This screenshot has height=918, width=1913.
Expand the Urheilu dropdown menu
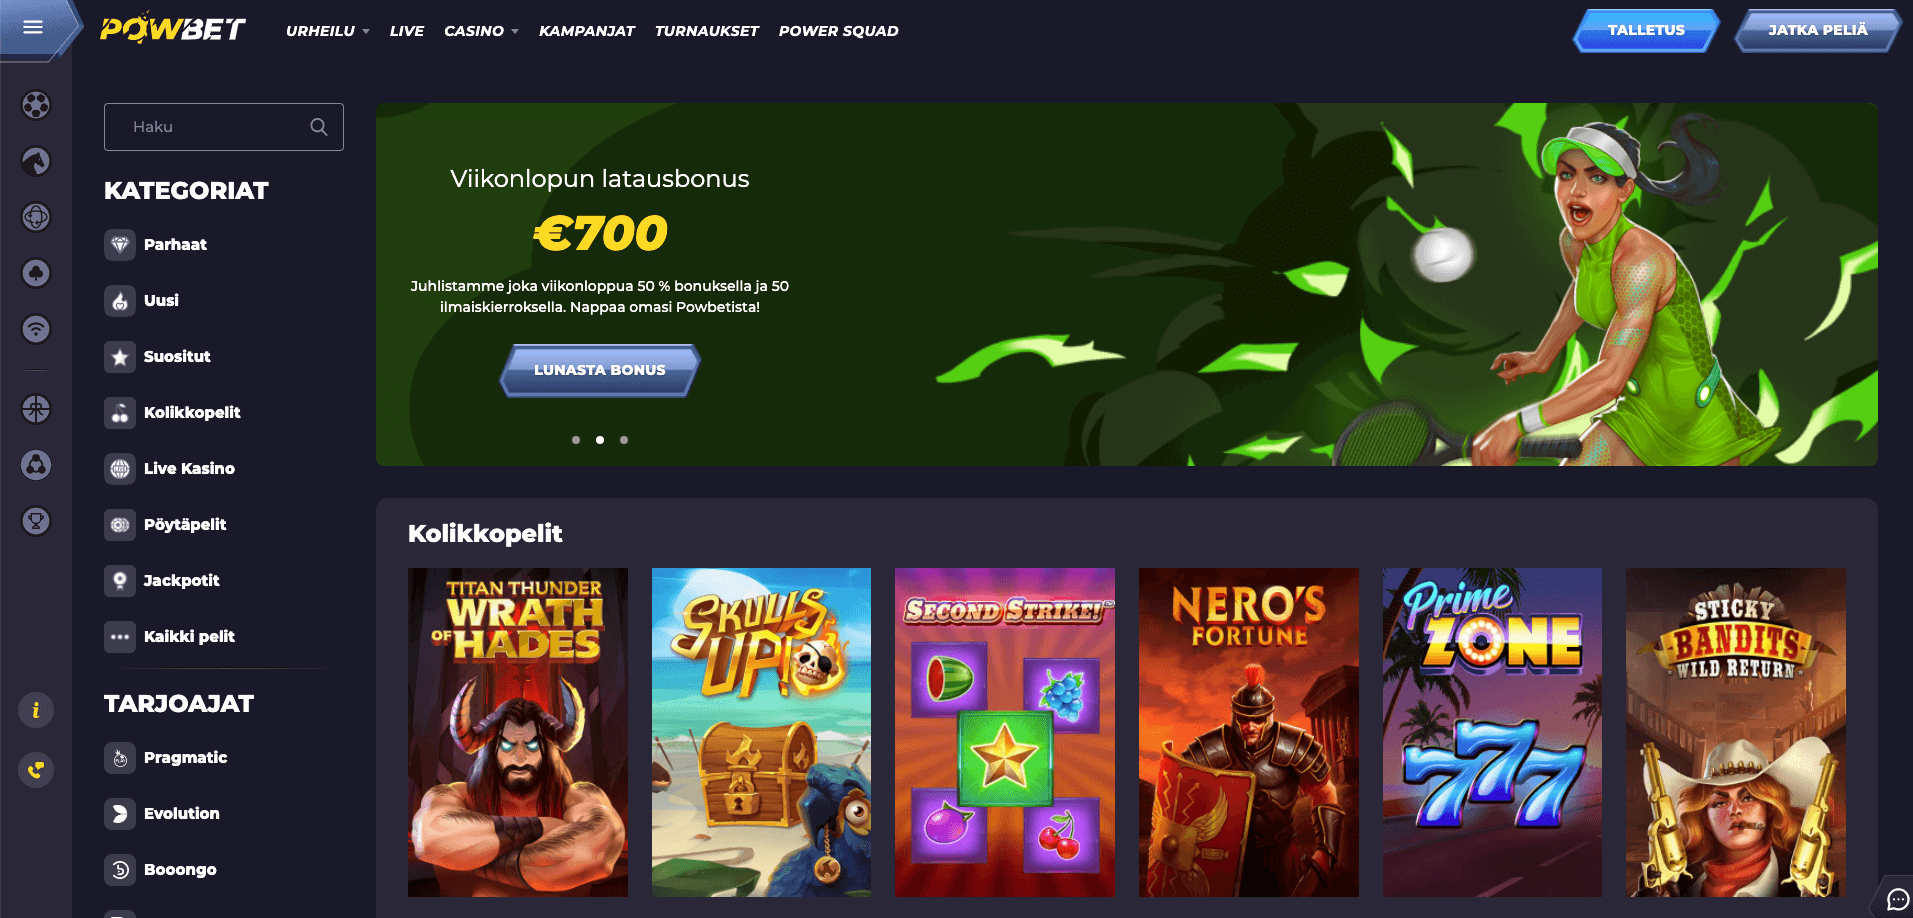[x=328, y=31]
